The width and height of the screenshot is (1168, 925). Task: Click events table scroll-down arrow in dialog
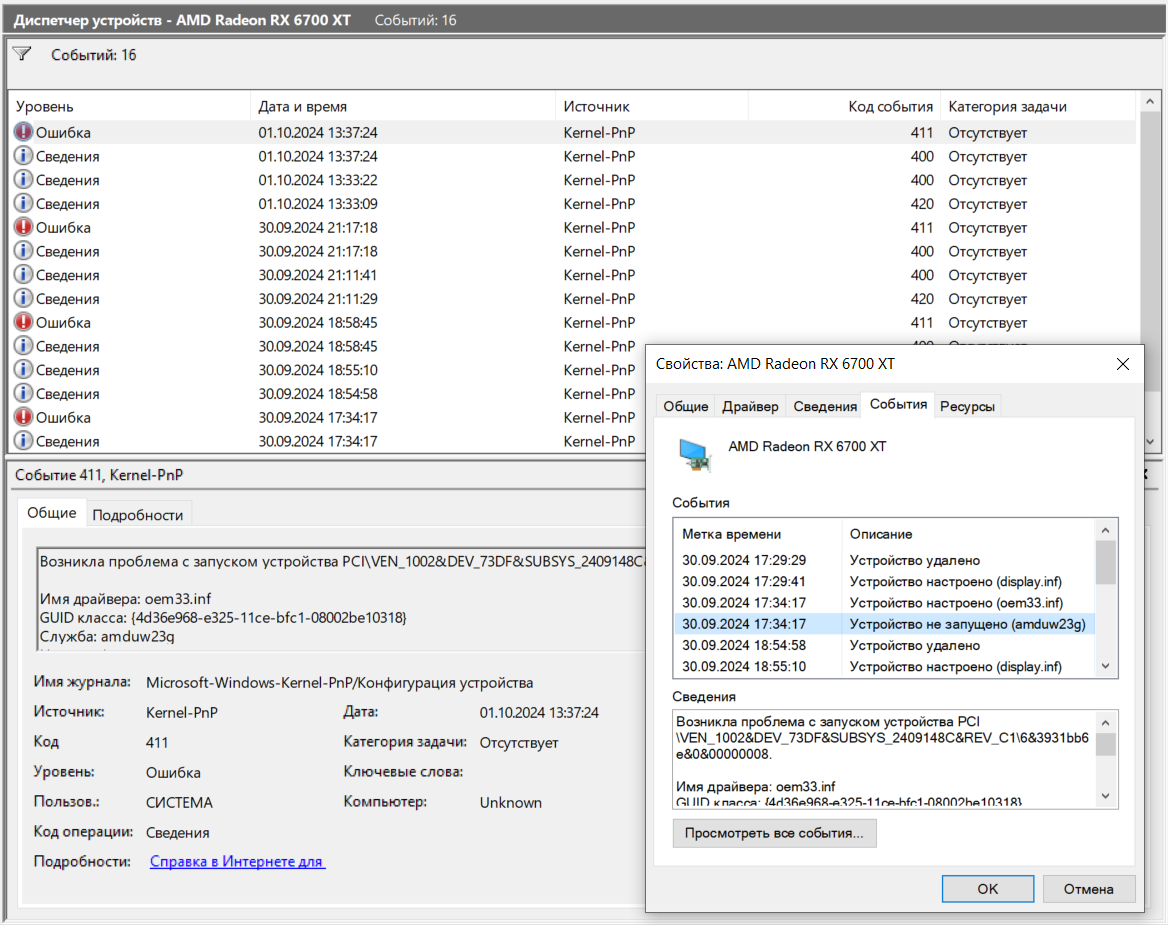point(1105,666)
